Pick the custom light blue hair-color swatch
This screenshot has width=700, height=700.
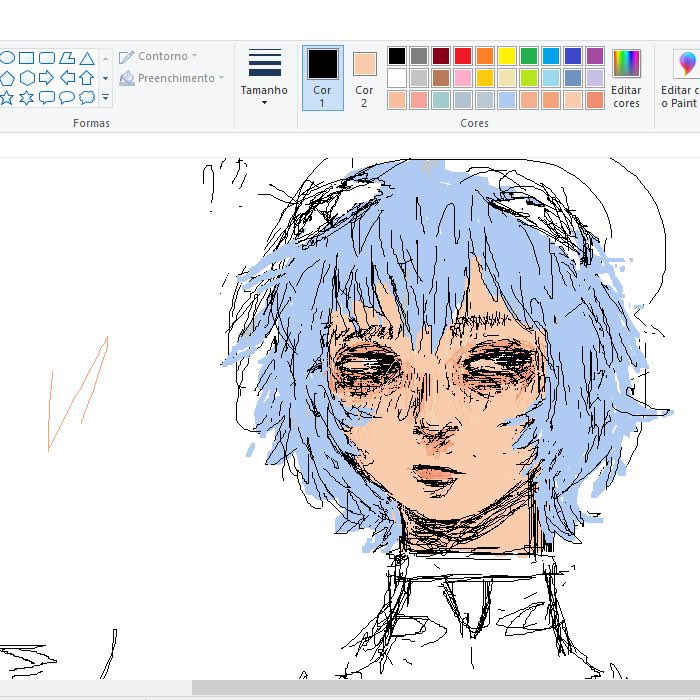click(507, 100)
